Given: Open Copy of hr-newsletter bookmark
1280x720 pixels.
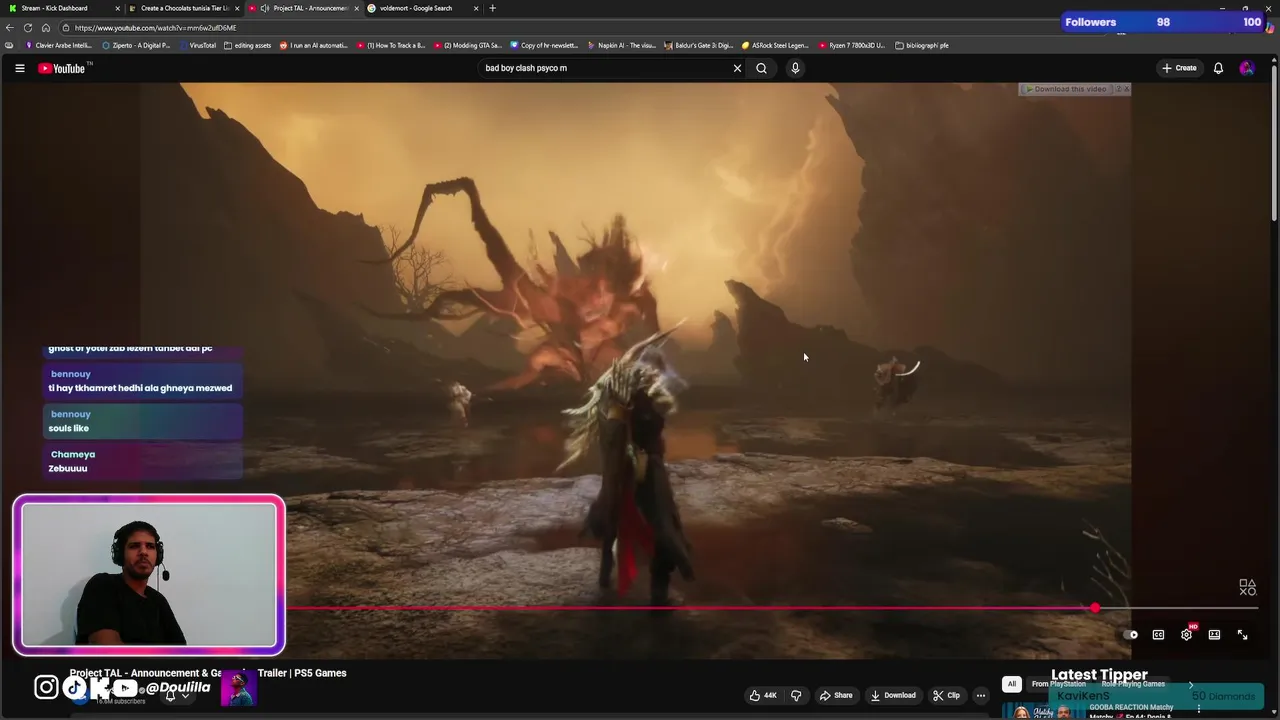Looking at the screenshot, I should 545,45.
